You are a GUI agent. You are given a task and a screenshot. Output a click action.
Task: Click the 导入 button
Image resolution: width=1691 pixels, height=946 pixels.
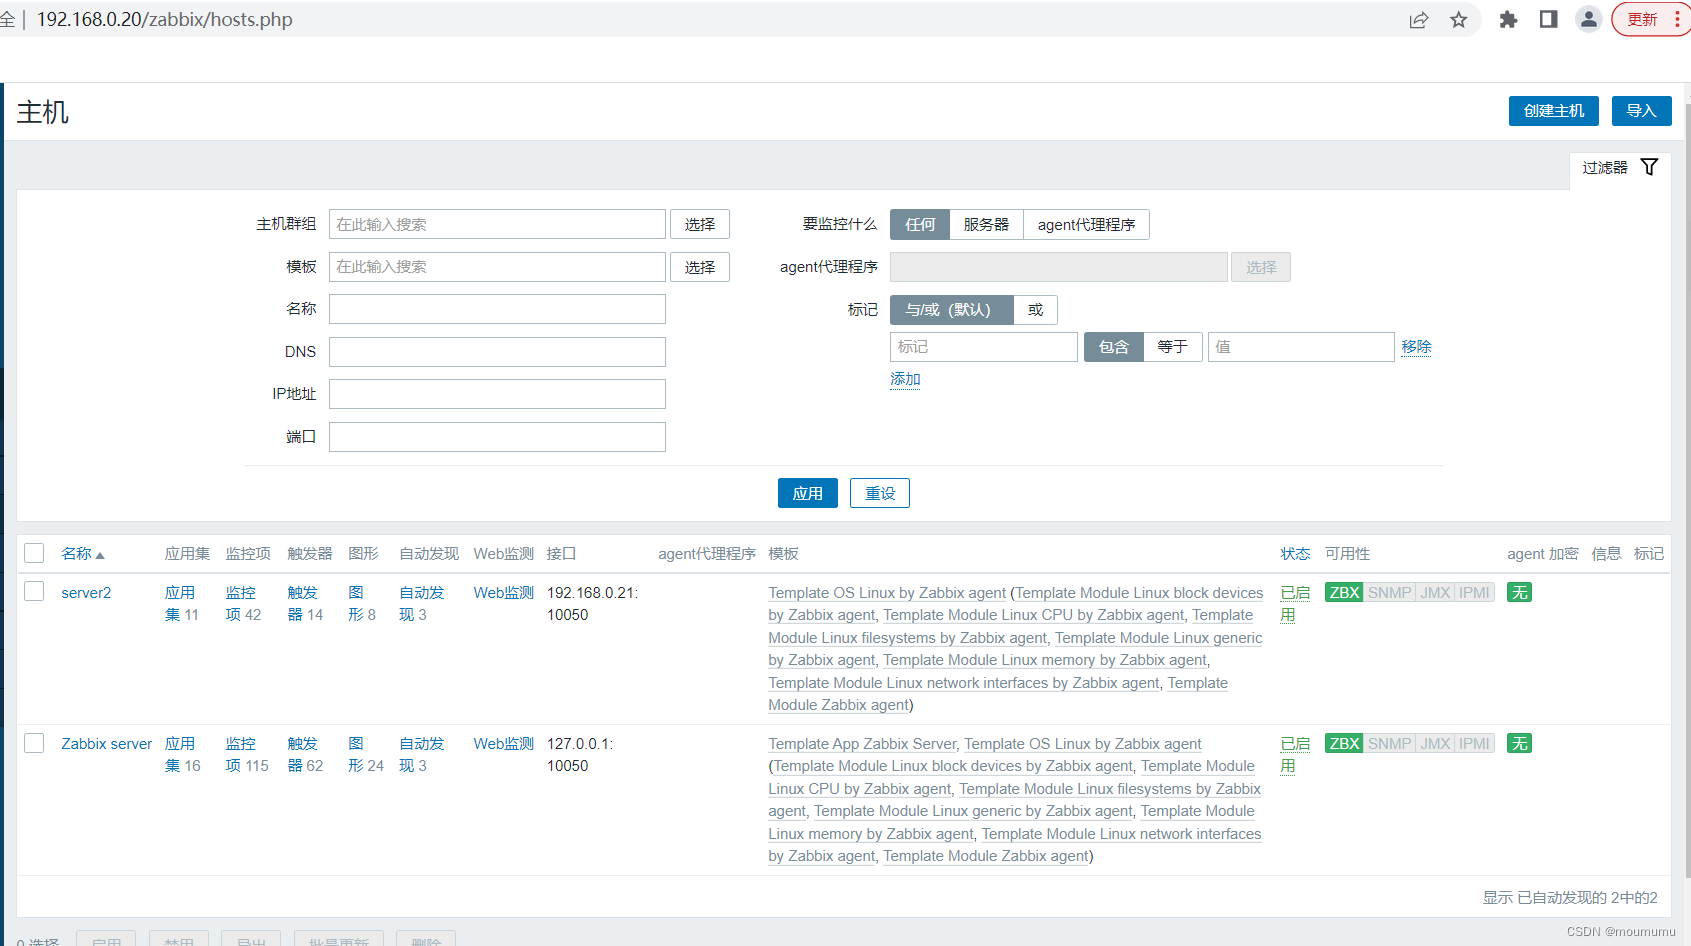coord(1641,111)
